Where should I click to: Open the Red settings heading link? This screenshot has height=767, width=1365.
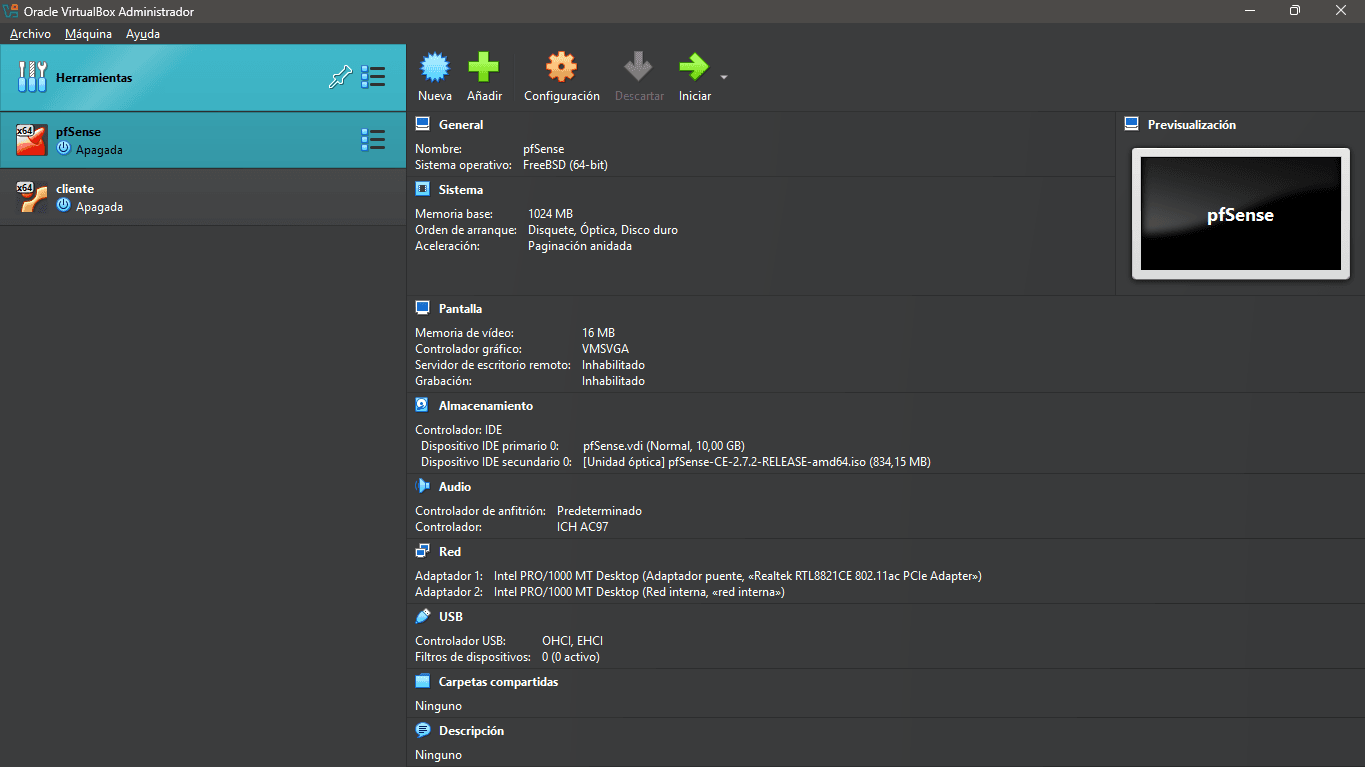tap(450, 552)
